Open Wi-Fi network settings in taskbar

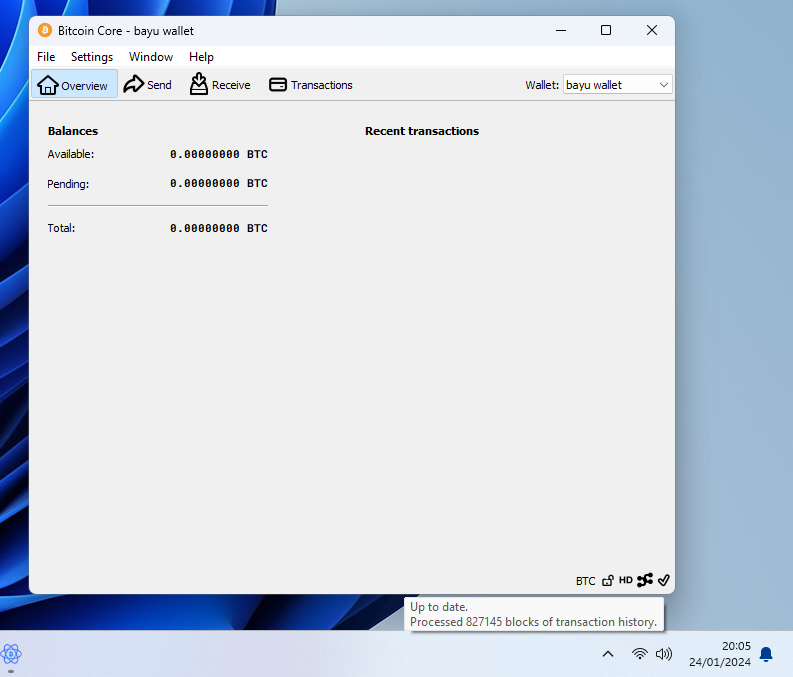click(x=640, y=654)
